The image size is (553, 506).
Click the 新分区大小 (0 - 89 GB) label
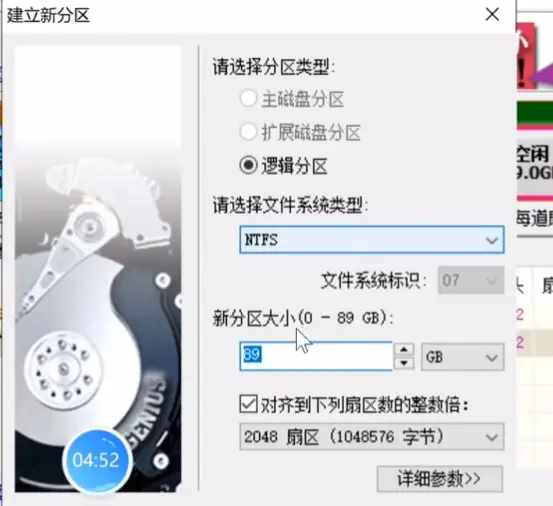tap(303, 319)
